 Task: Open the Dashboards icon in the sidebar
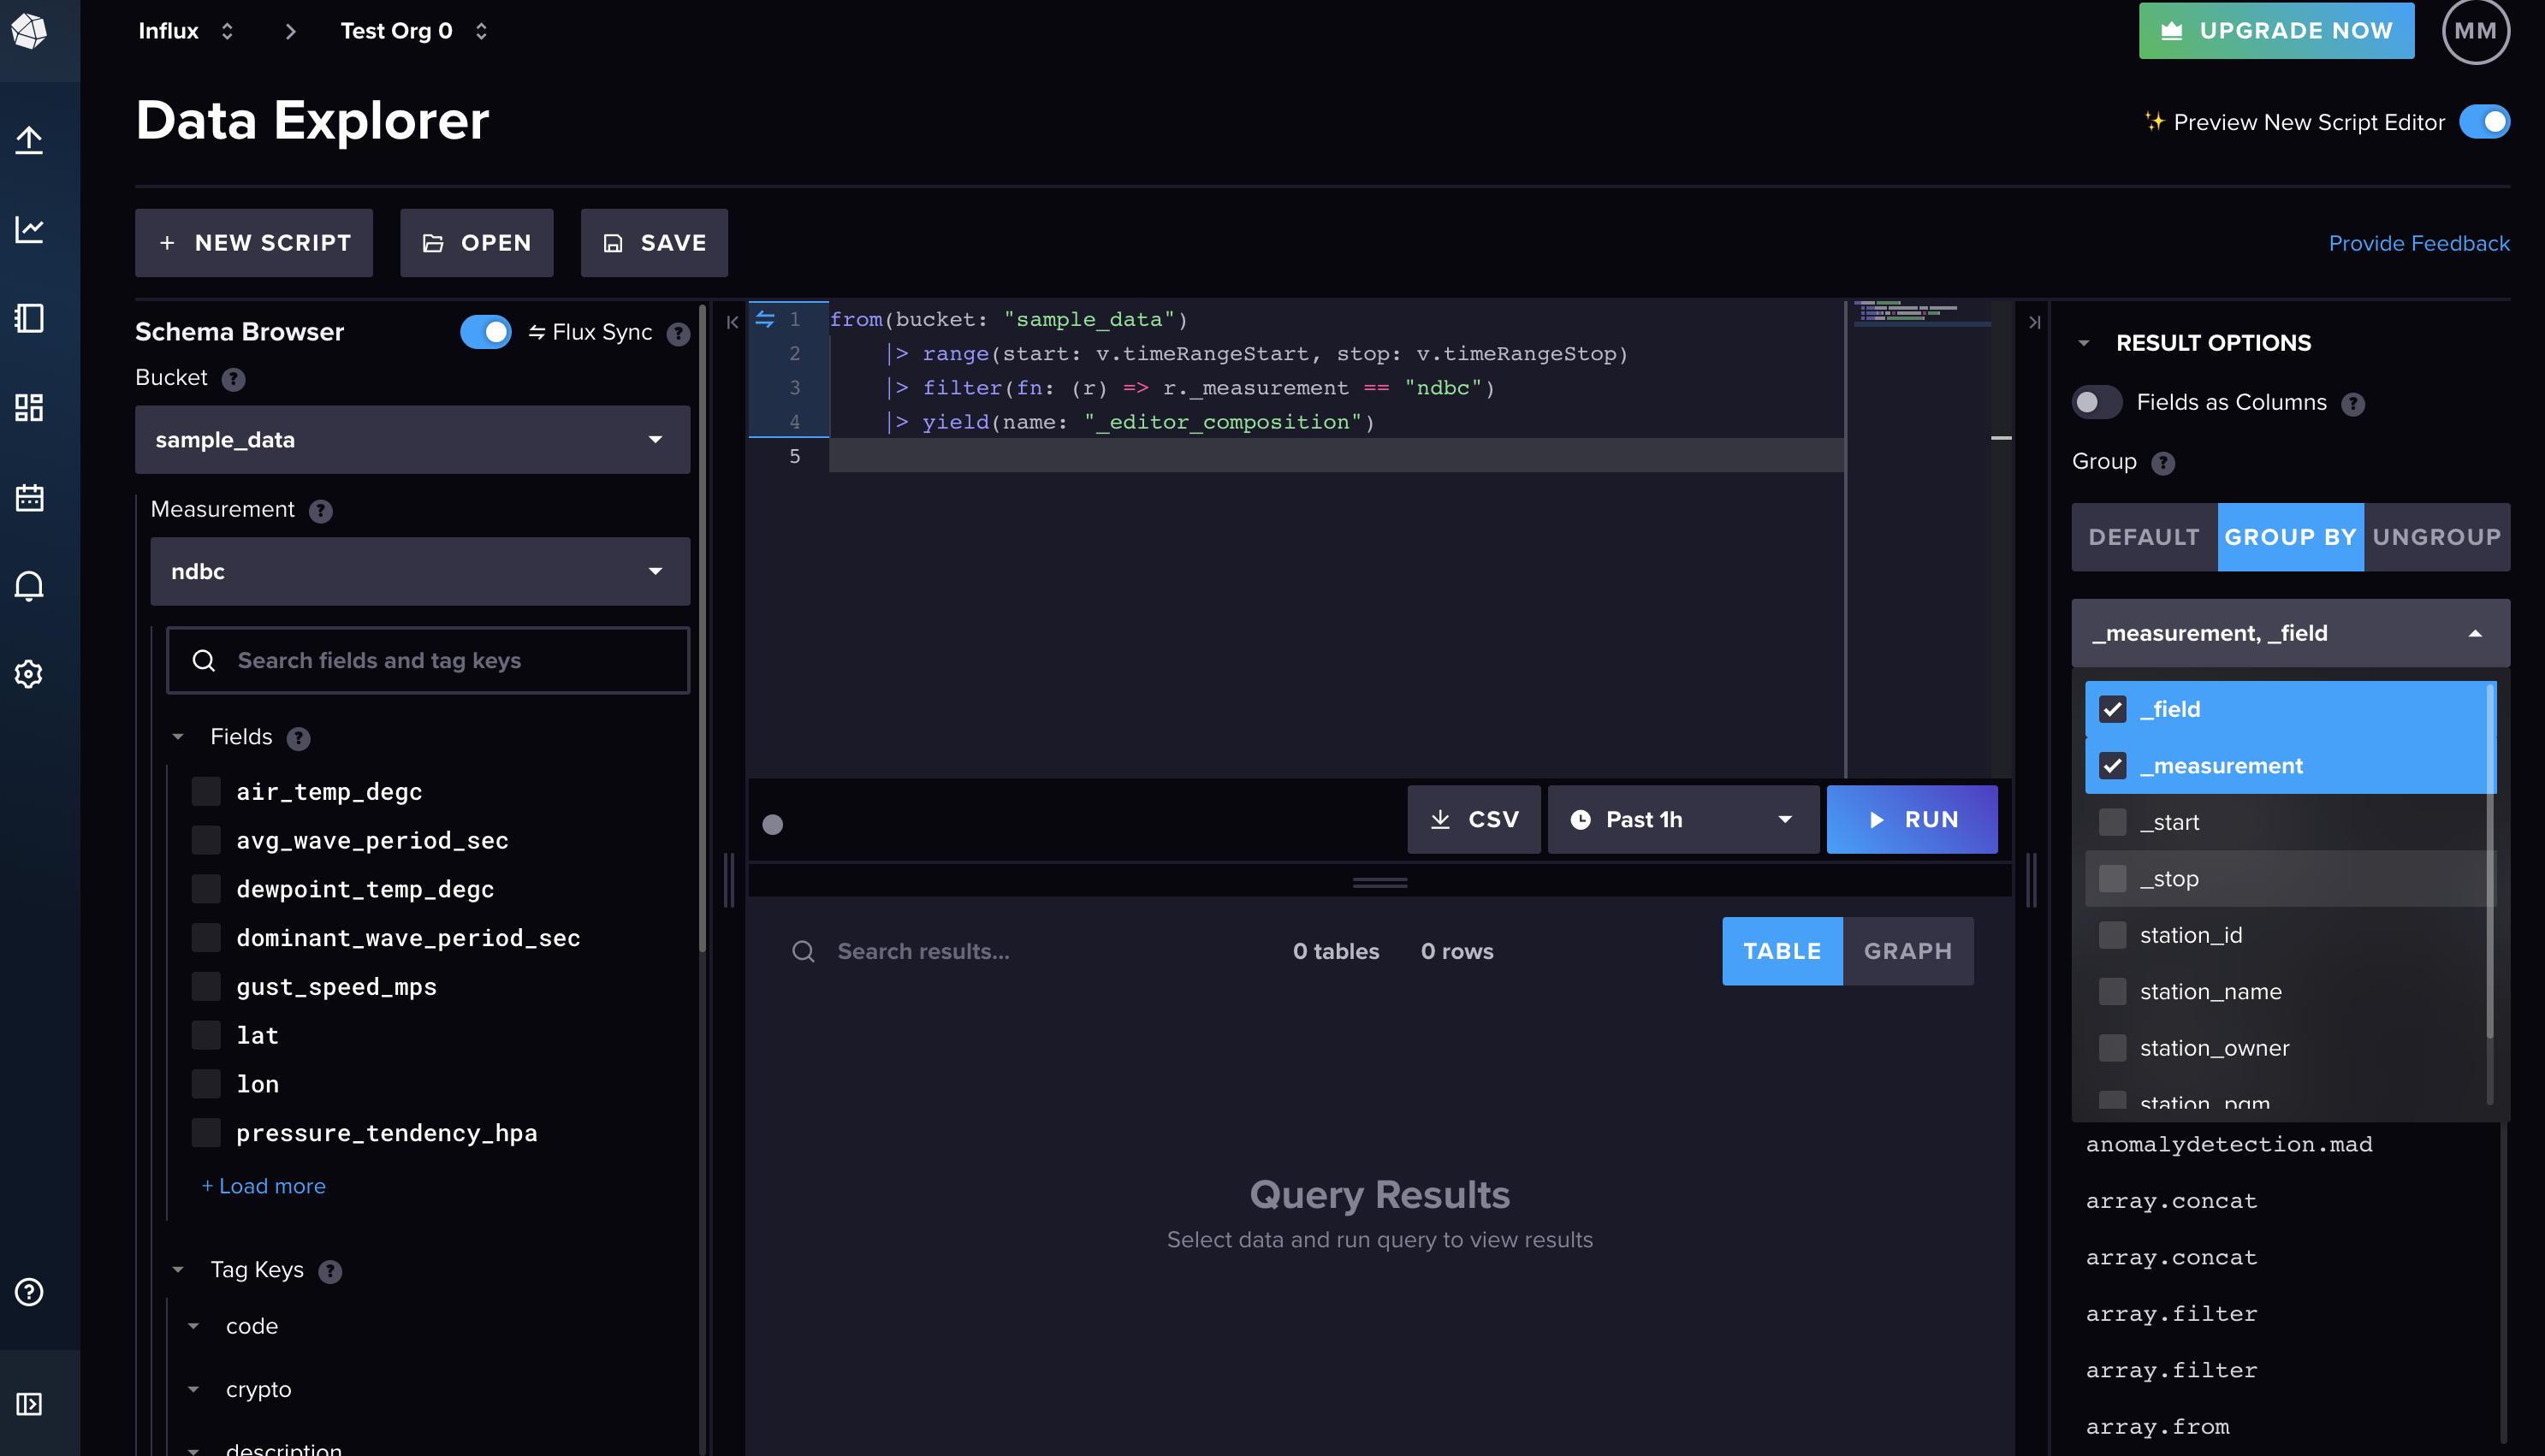click(x=29, y=408)
